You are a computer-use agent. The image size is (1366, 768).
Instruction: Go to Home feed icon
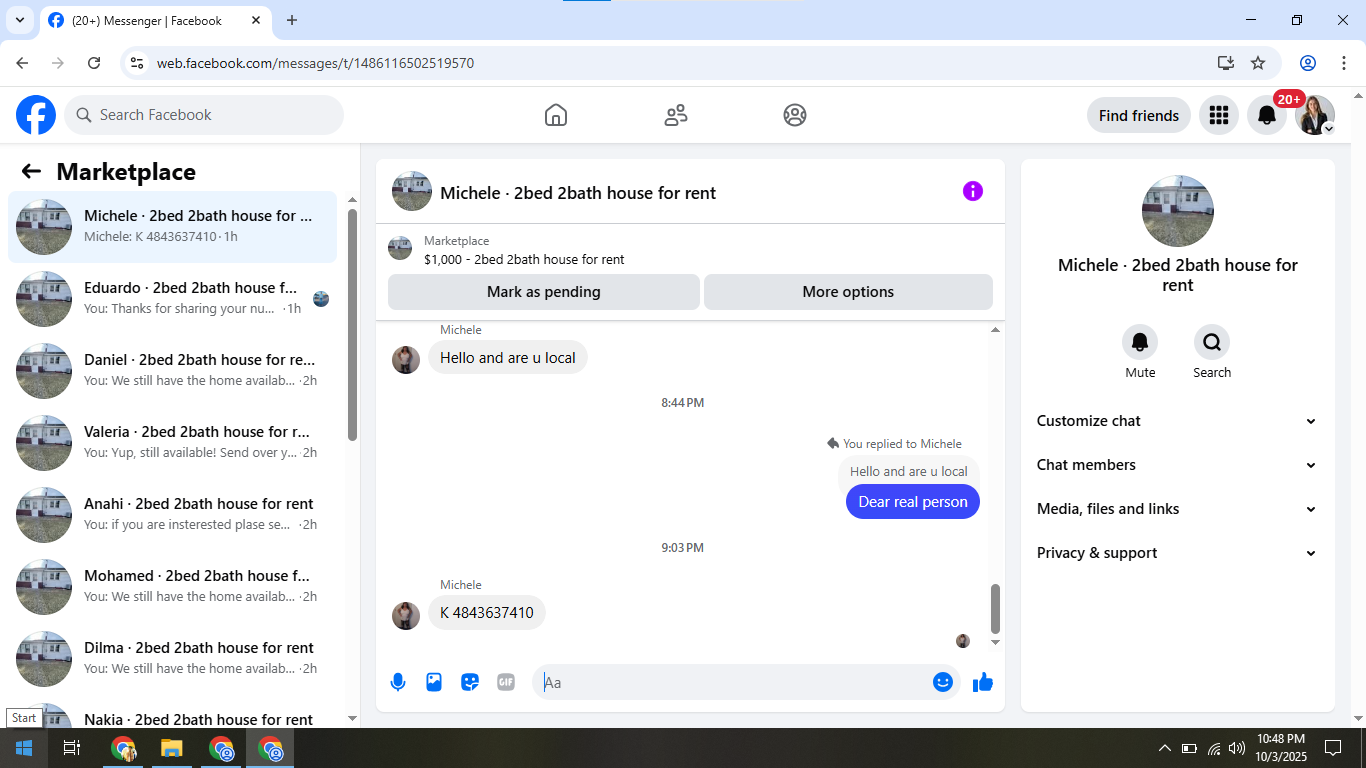[556, 115]
